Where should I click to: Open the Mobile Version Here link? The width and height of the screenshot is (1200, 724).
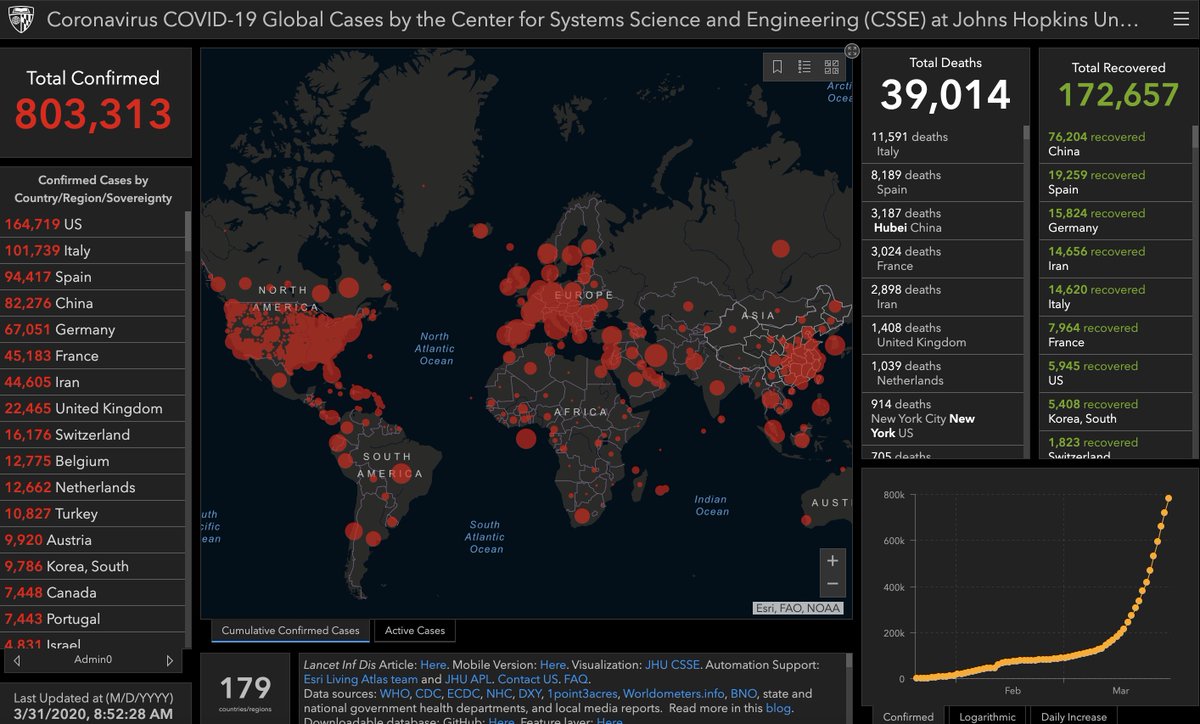click(553, 664)
